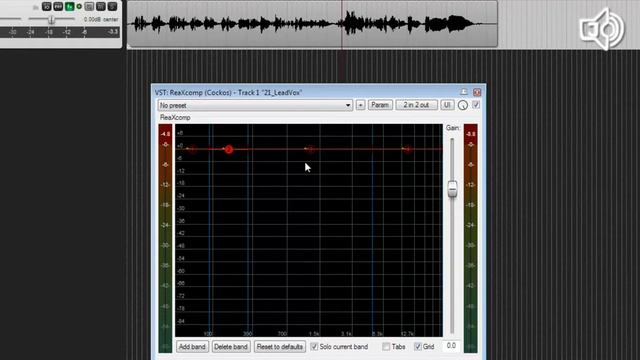Click the ReaXcomp window title text
Image resolution: width=640 pixels, height=360 pixels.
coord(228,93)
